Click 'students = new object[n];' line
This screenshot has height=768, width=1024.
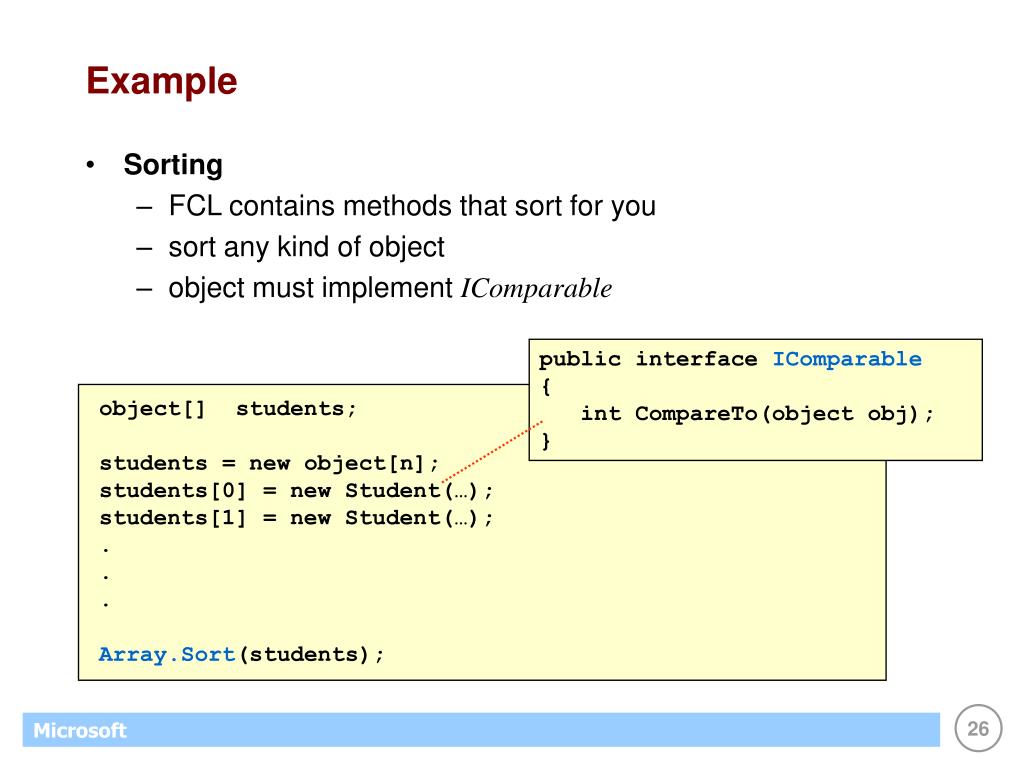tap(269, 464)
